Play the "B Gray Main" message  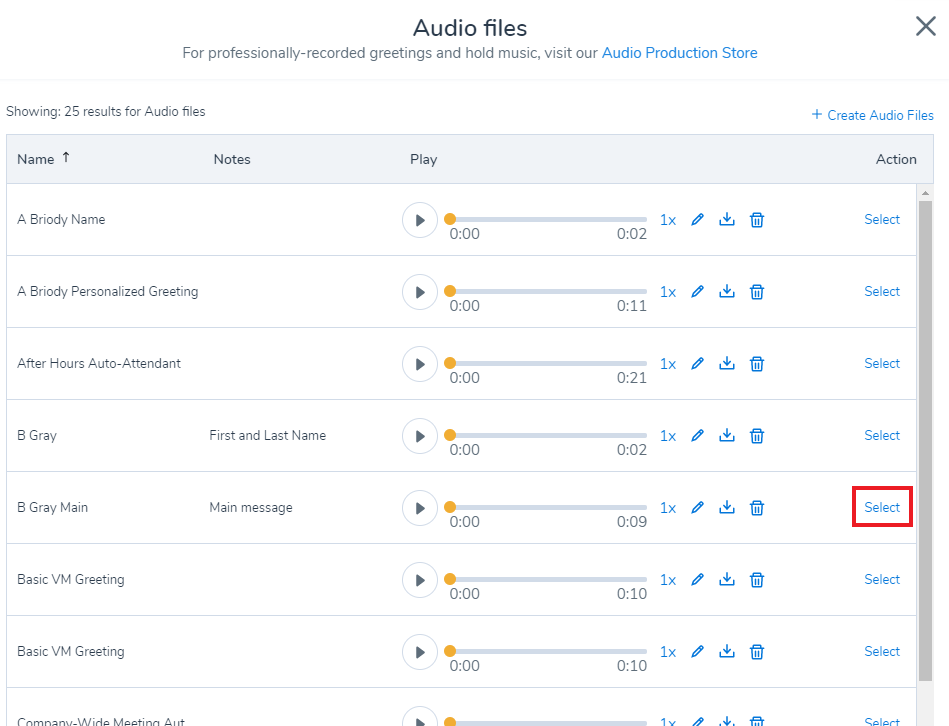point(420,507)
